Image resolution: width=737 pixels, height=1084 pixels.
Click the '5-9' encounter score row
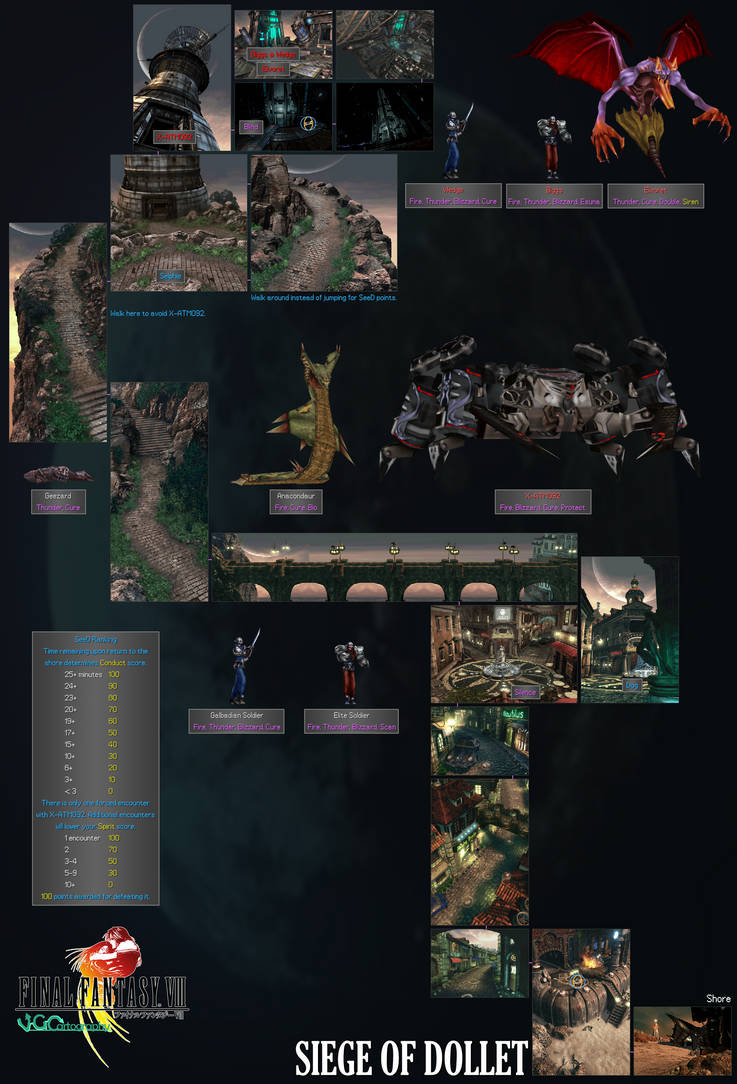(x=92, y=873)
